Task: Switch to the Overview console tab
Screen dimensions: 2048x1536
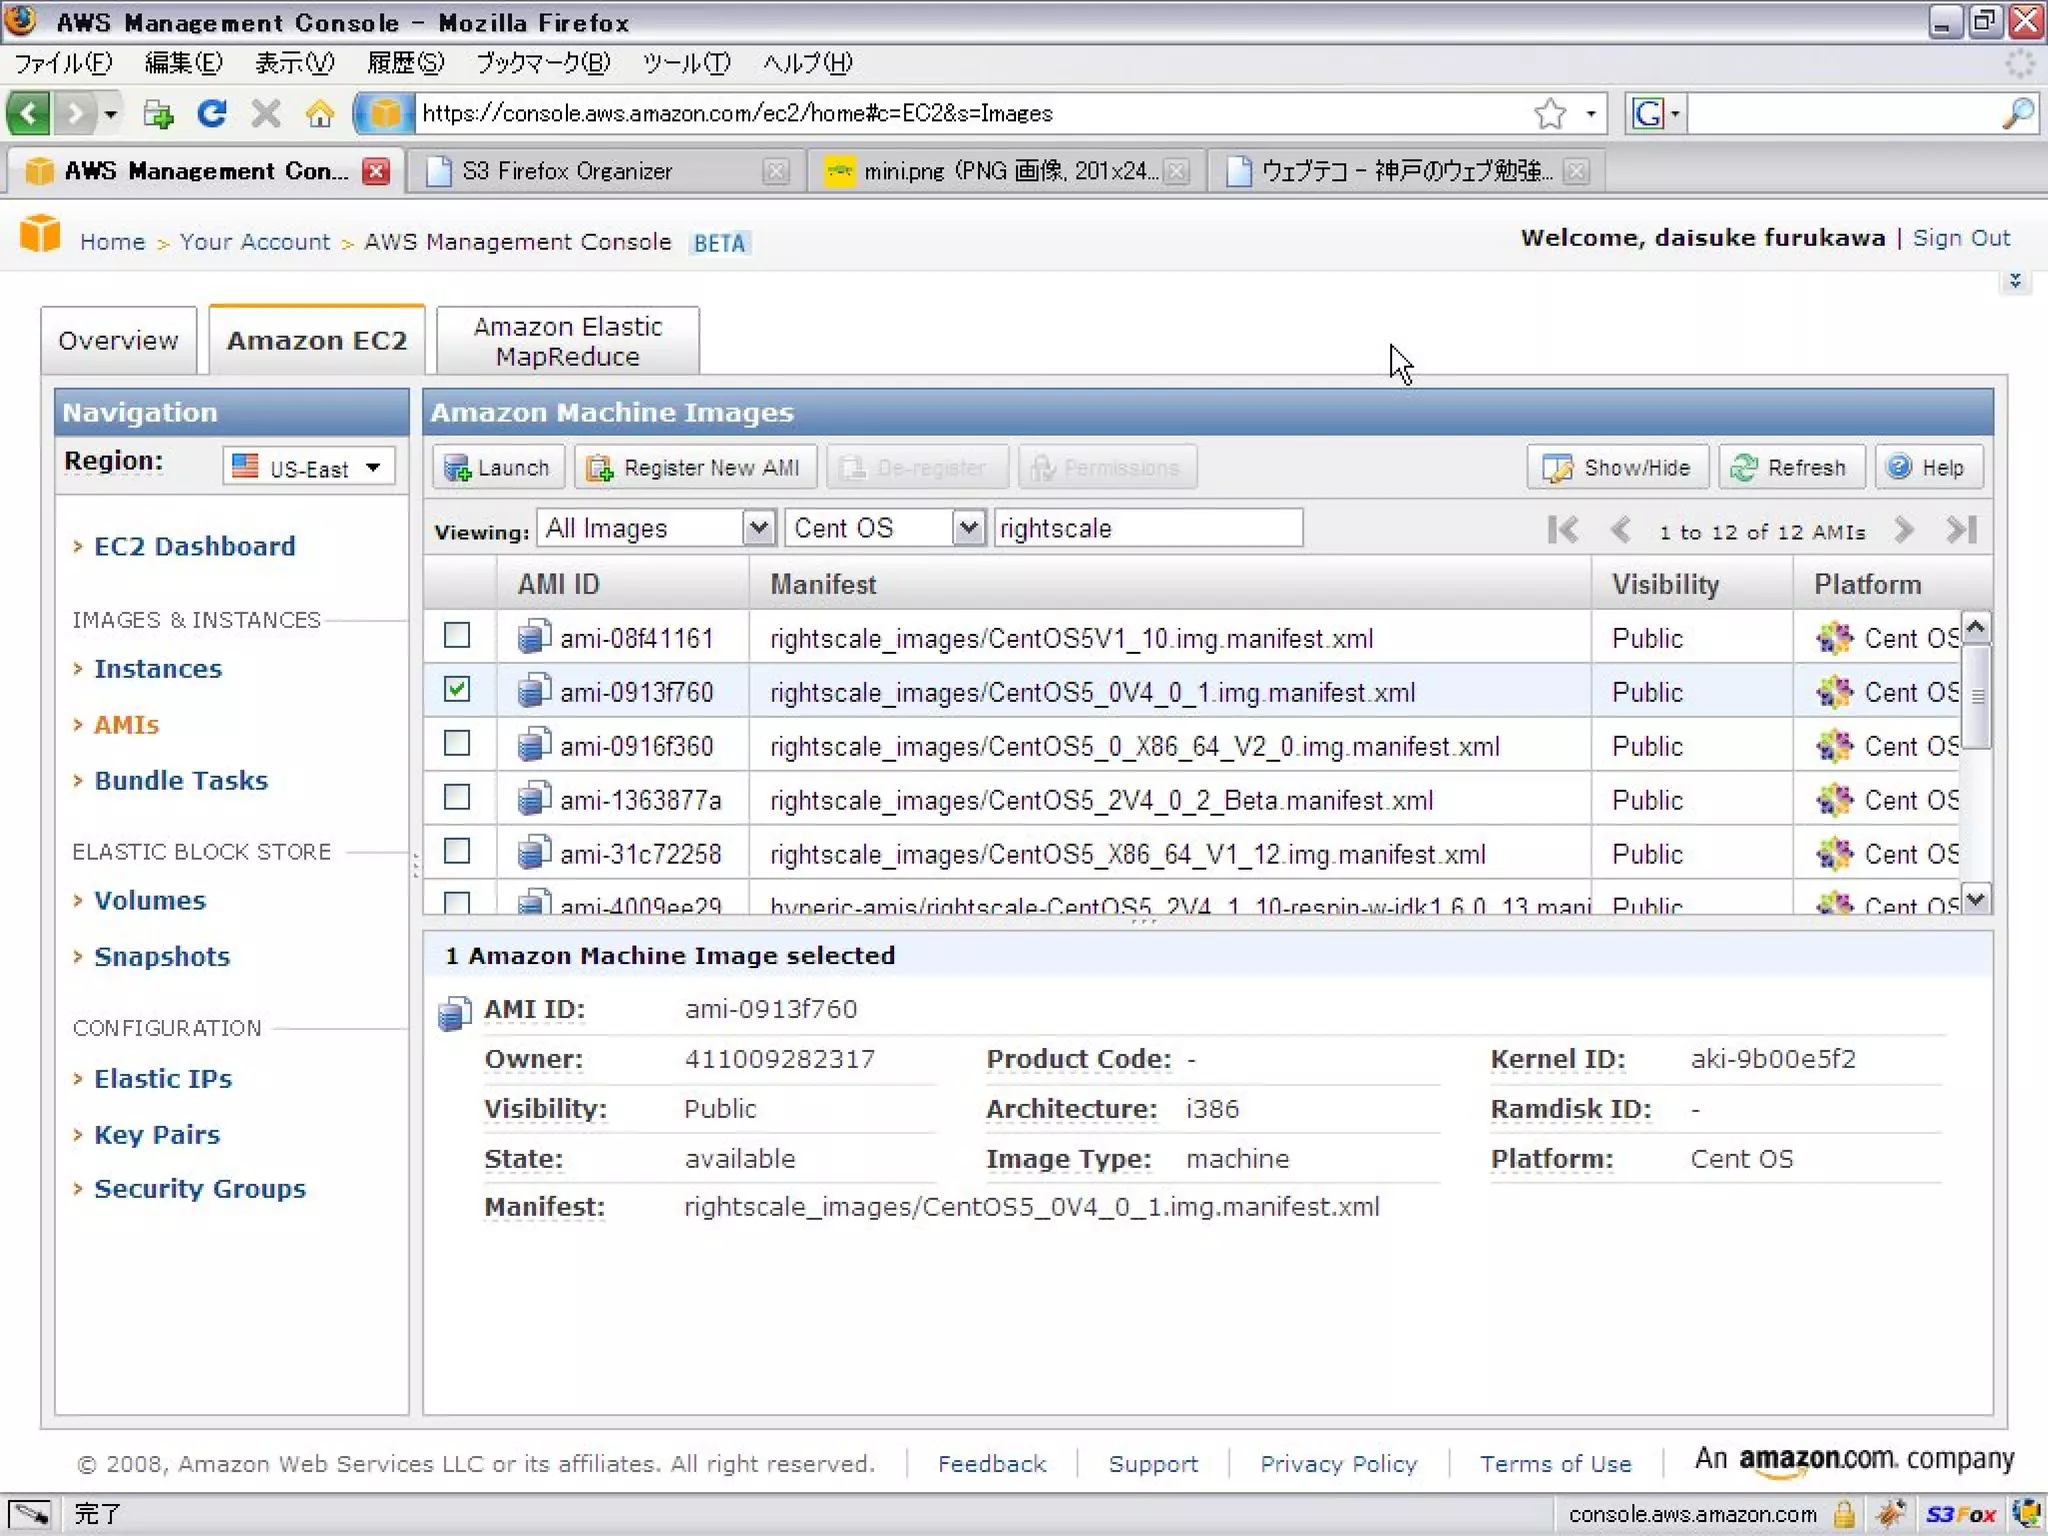Action: (118, 341)
